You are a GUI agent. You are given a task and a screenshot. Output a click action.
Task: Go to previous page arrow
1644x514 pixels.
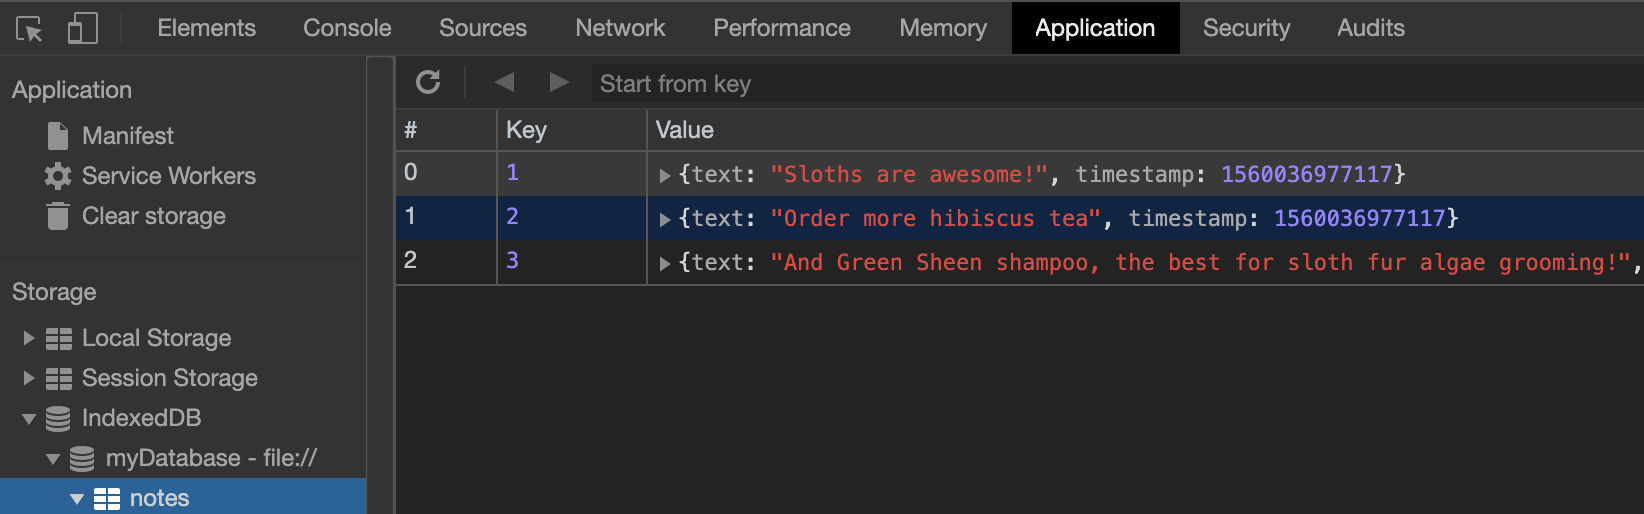tap(504, 83)
